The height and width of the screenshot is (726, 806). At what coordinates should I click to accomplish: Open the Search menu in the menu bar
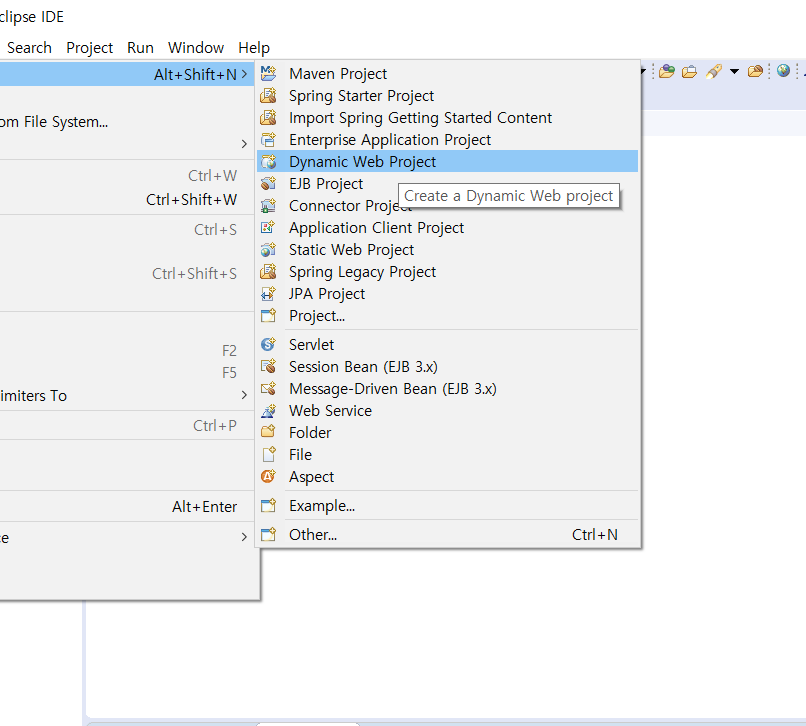[x=29, y=48]
